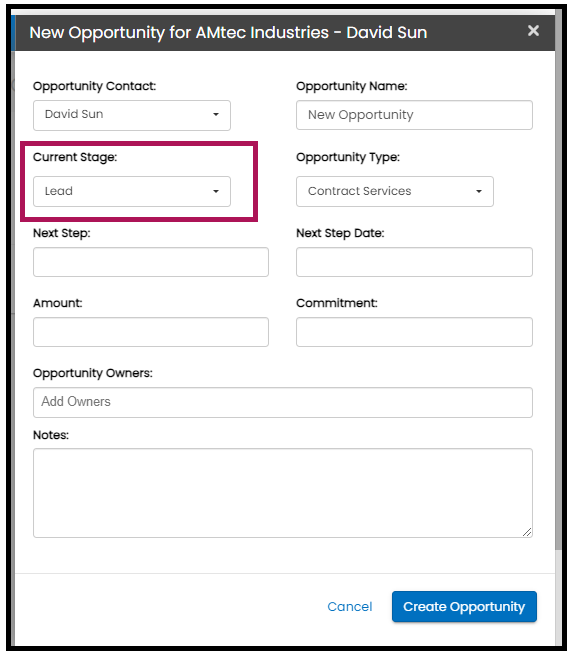Click the Notes resize handle

tap(527, 532)
